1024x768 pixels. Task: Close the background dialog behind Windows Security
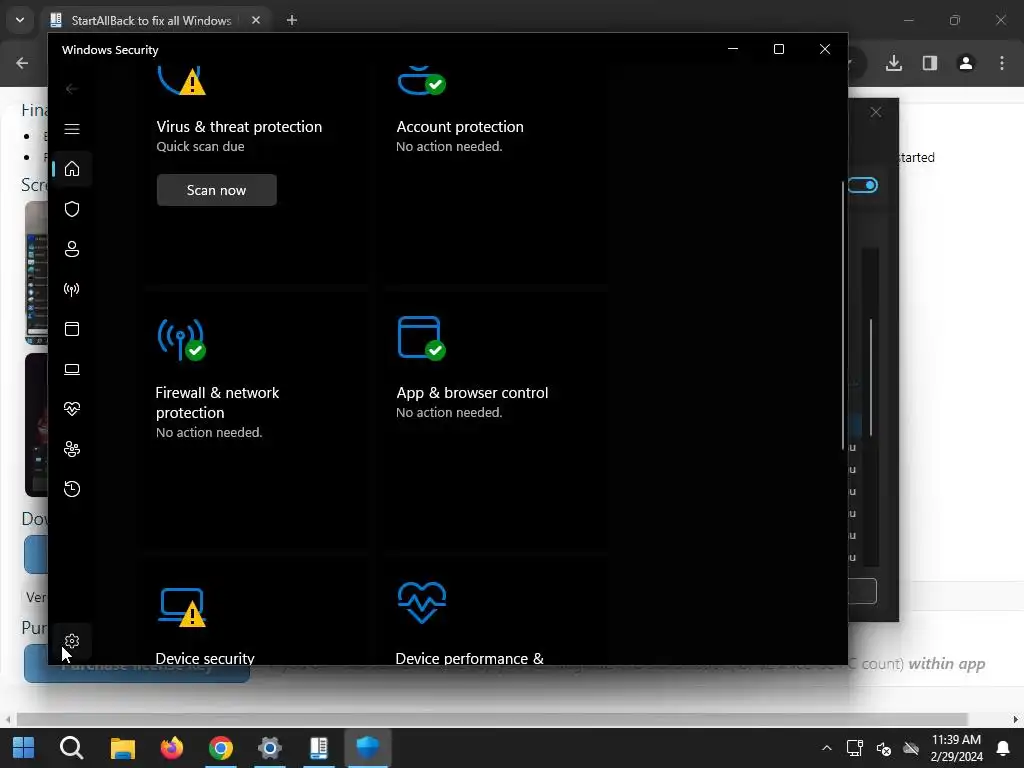876,112
